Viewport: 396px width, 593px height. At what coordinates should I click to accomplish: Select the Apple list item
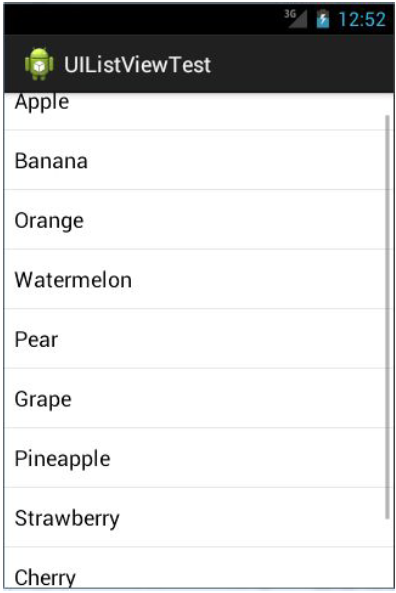[197, 111]
